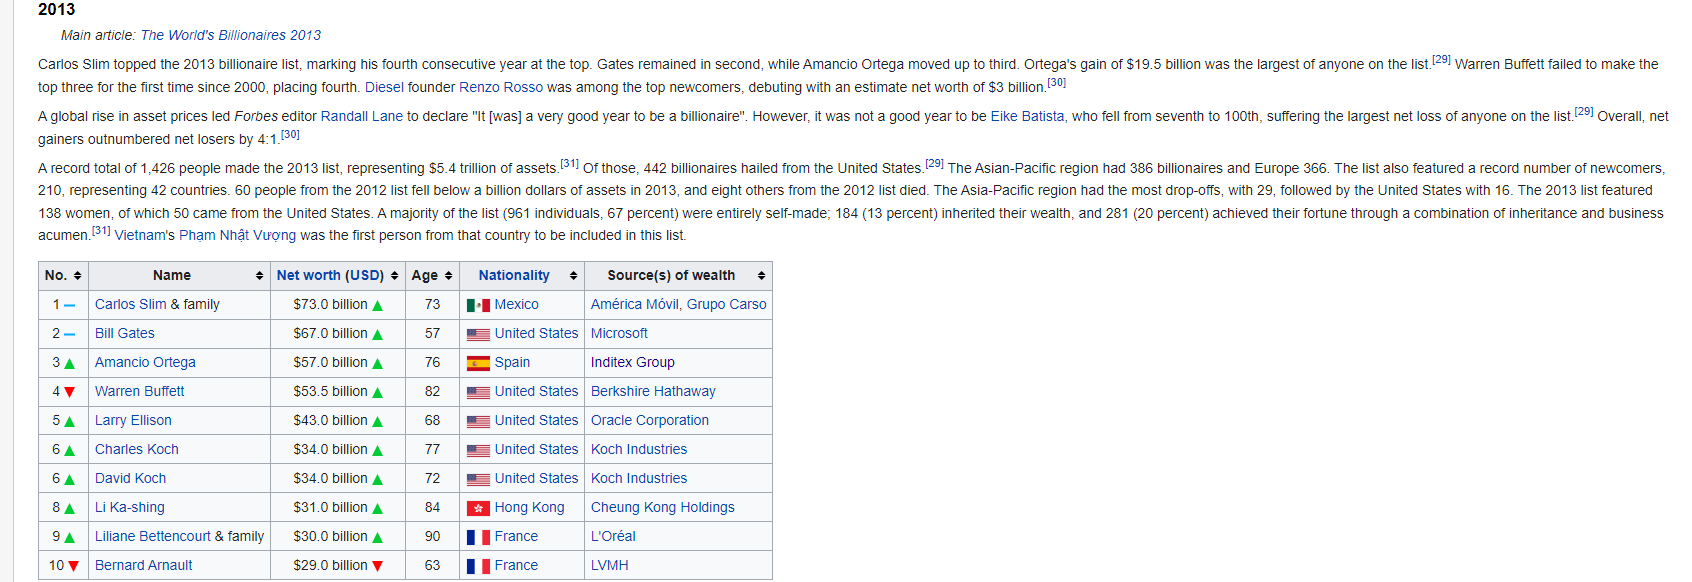Open the Nationality header link

tap(514, 275)
